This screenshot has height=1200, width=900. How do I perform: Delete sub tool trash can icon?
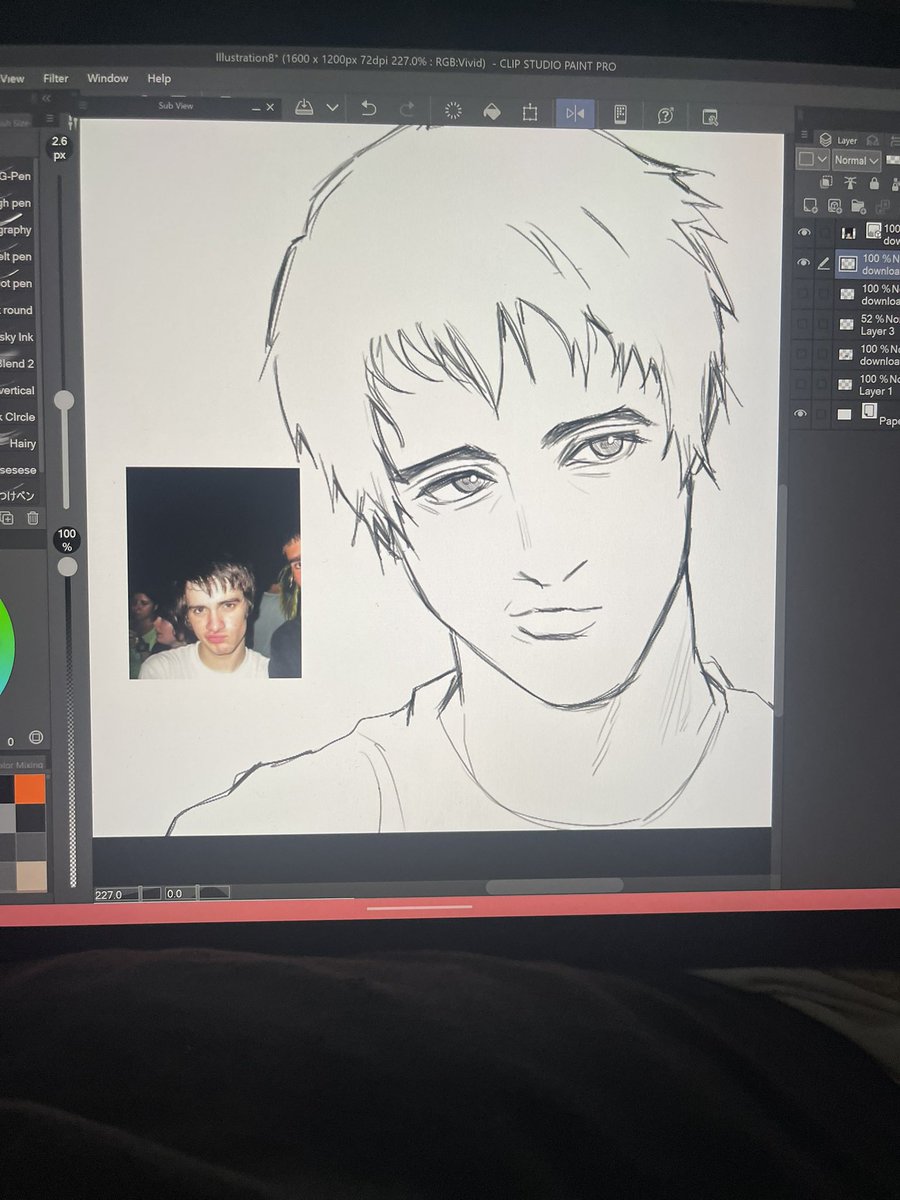tap(32, 517)
